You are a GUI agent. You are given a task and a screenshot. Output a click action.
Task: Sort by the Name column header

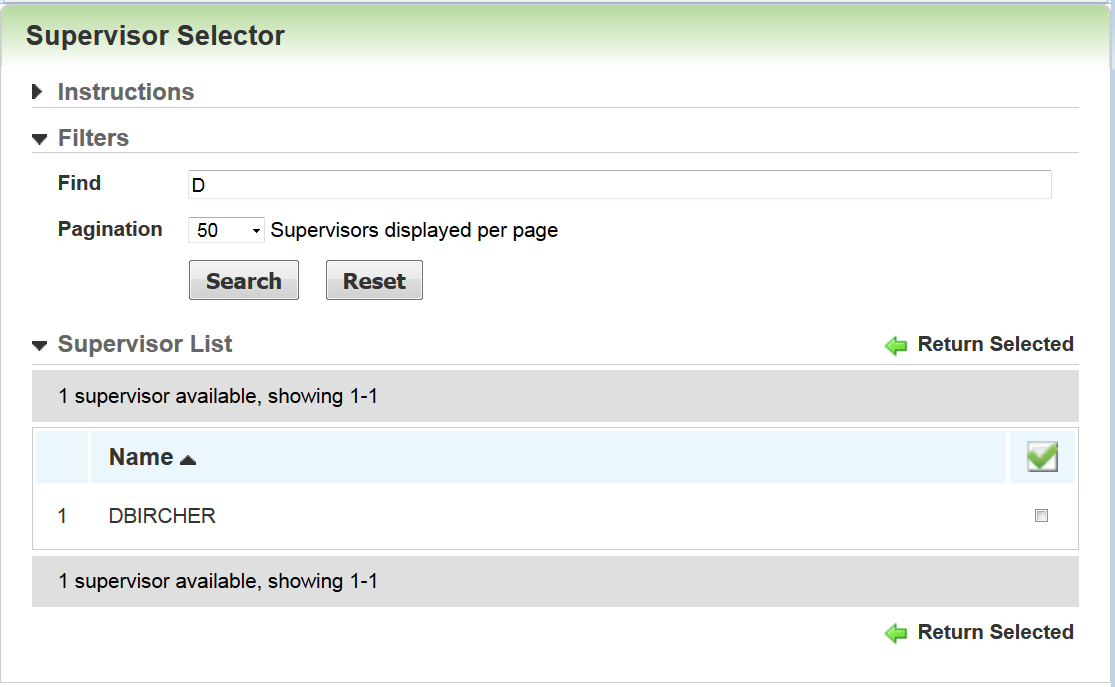pyautogui.click(x=141, y=457)
